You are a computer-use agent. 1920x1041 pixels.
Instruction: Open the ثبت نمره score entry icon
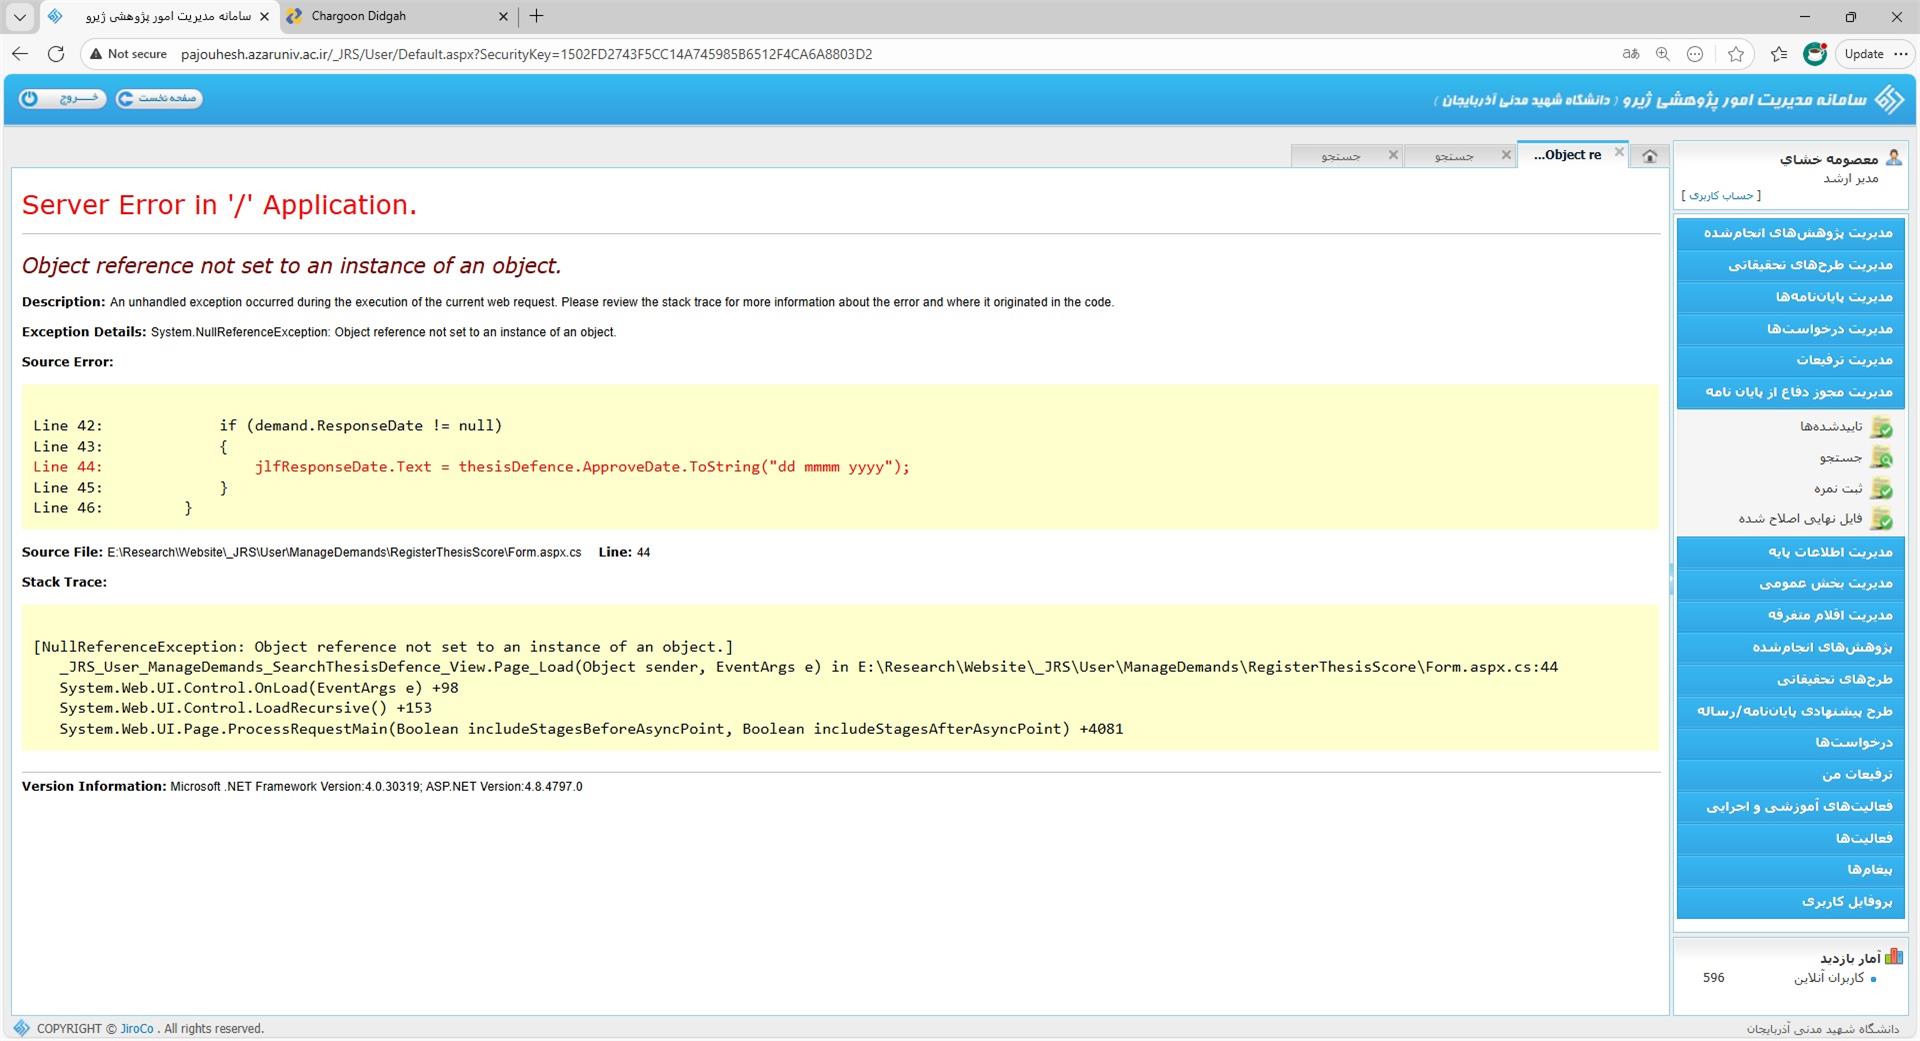[1881, 489]
